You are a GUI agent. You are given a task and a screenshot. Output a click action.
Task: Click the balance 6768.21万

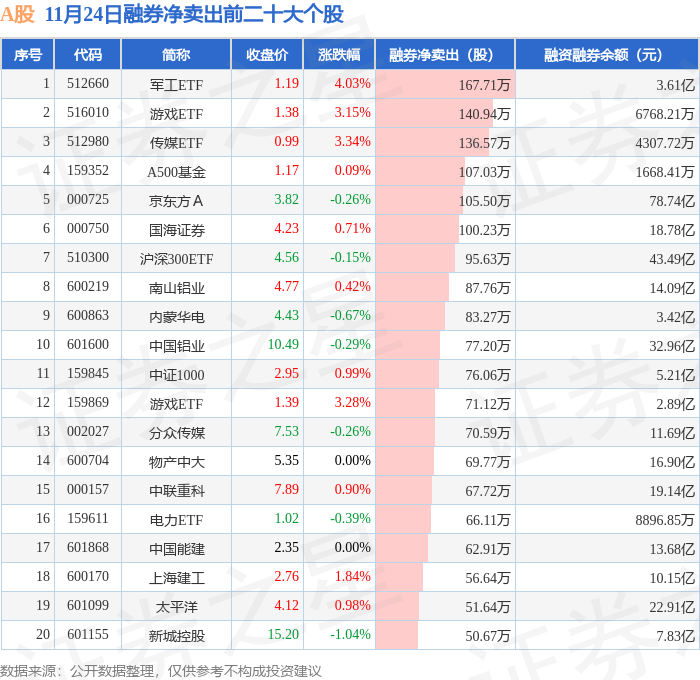[x=665, y=114]
